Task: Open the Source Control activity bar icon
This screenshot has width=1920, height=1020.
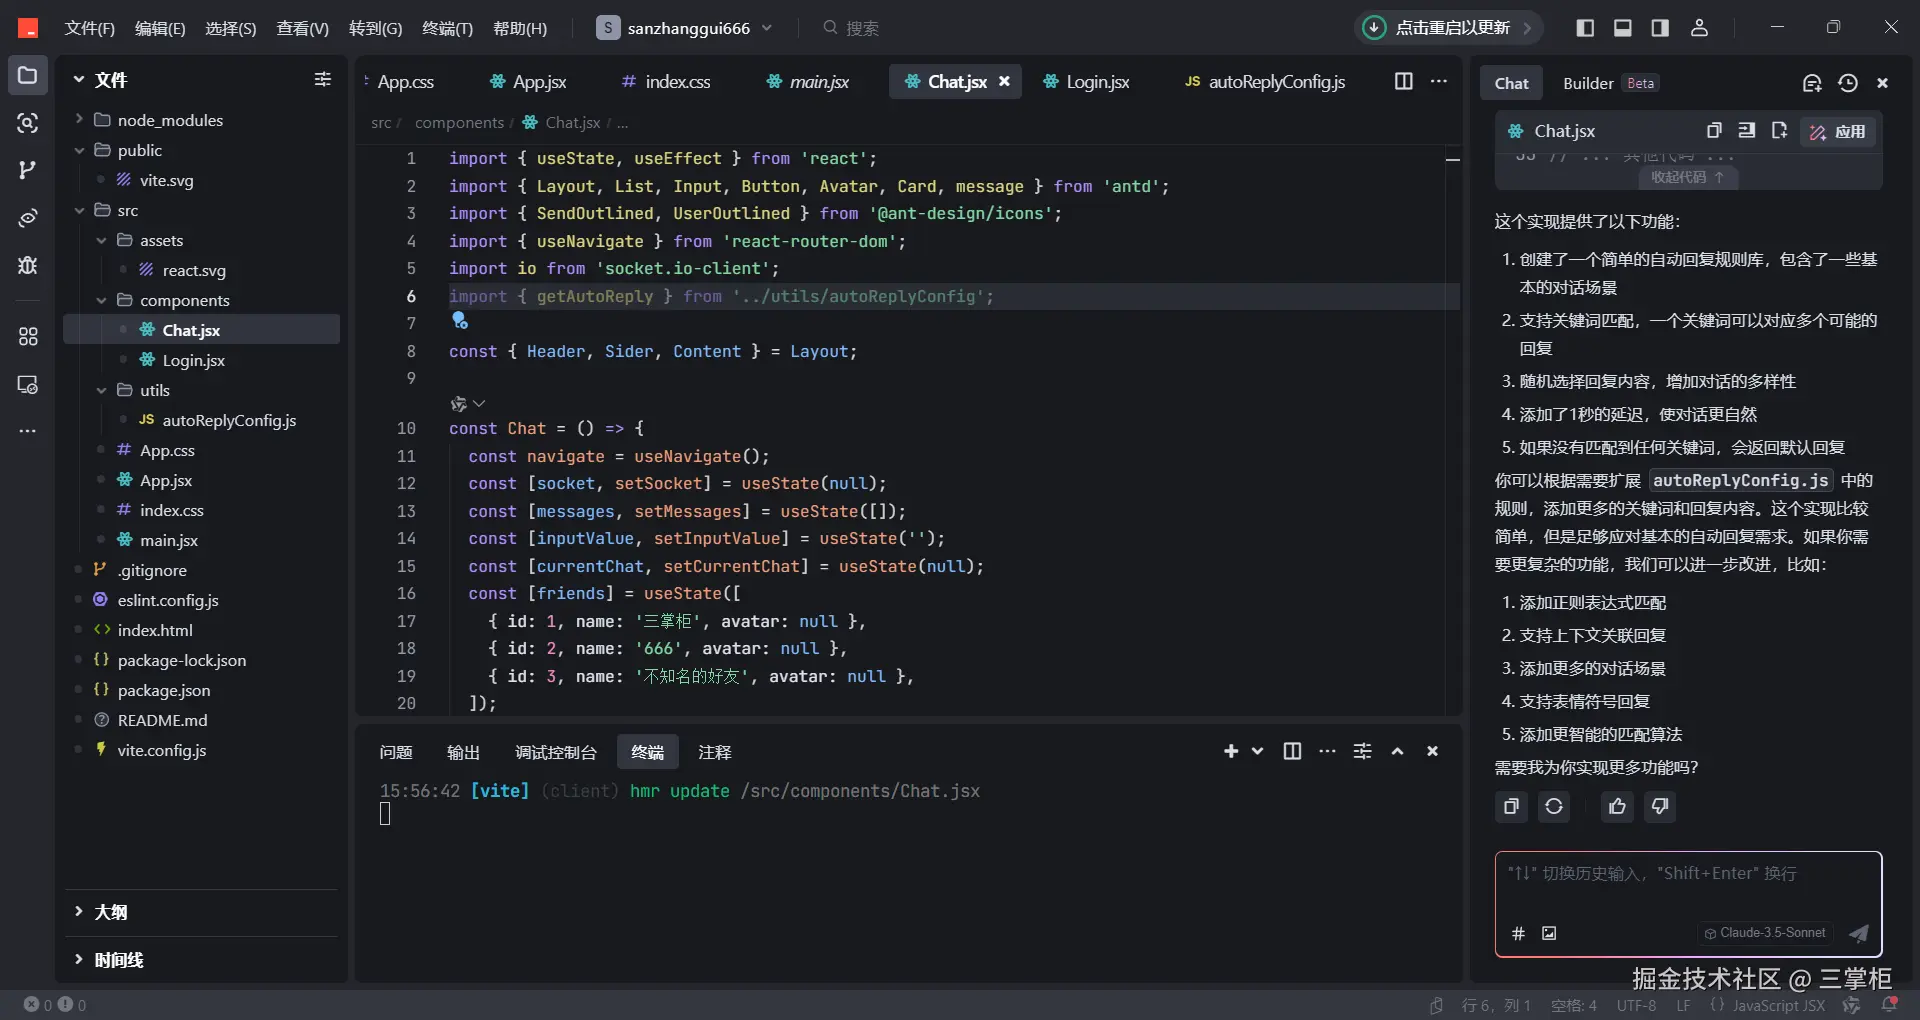Action: pos(28,170)
